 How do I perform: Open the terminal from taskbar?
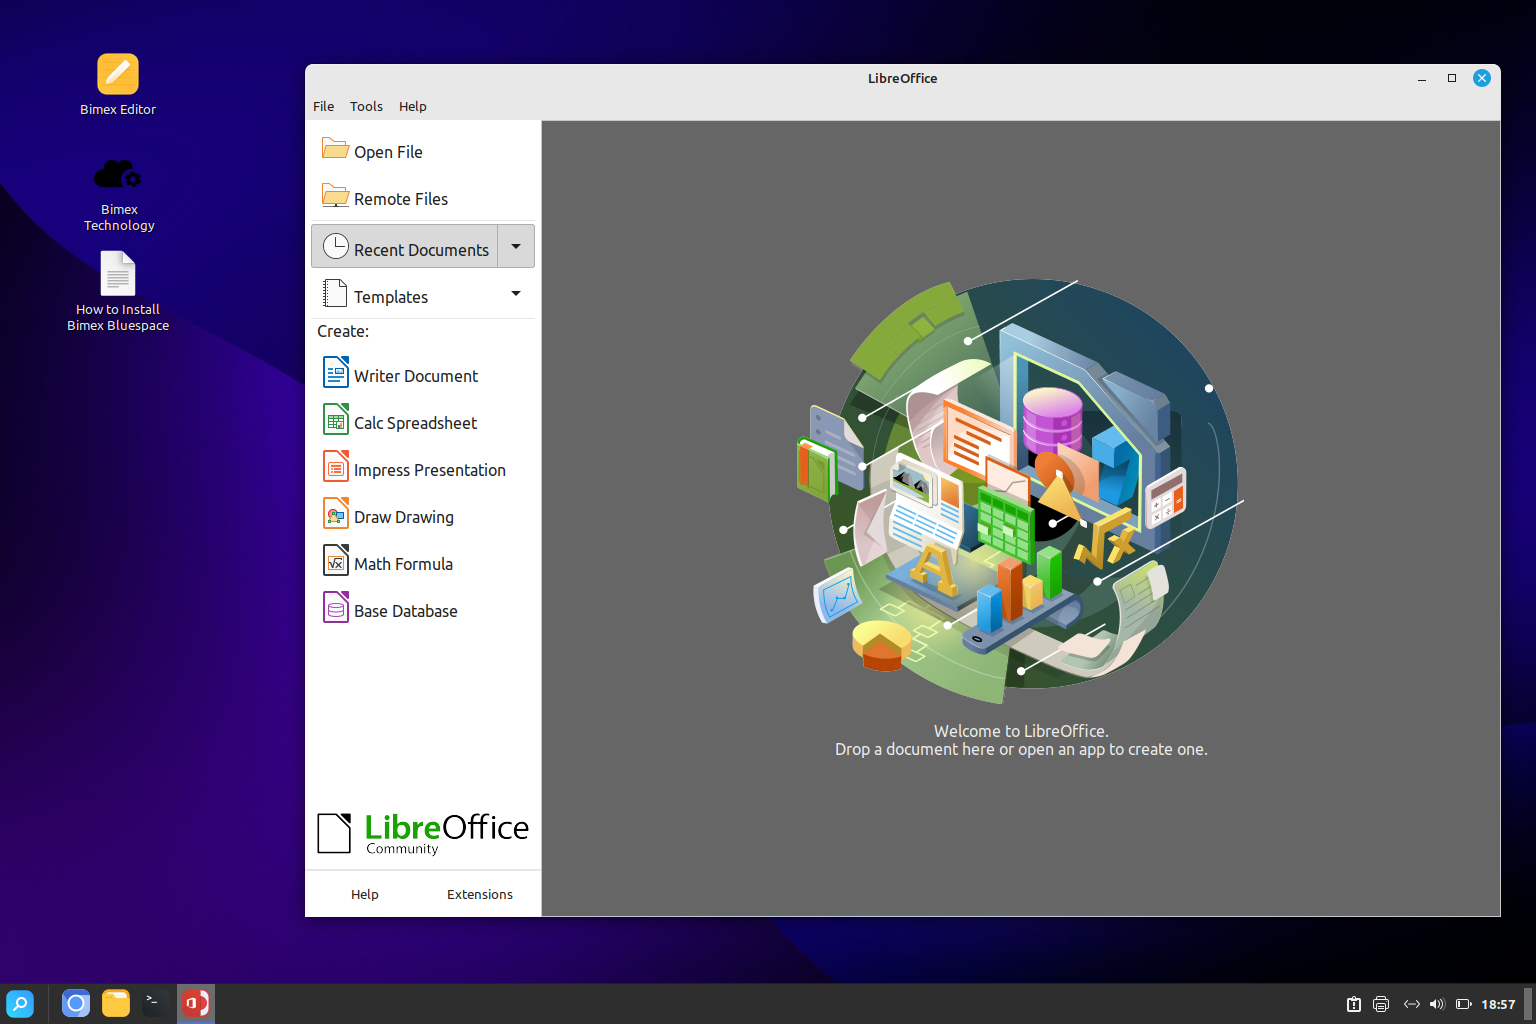point(156,1003)
